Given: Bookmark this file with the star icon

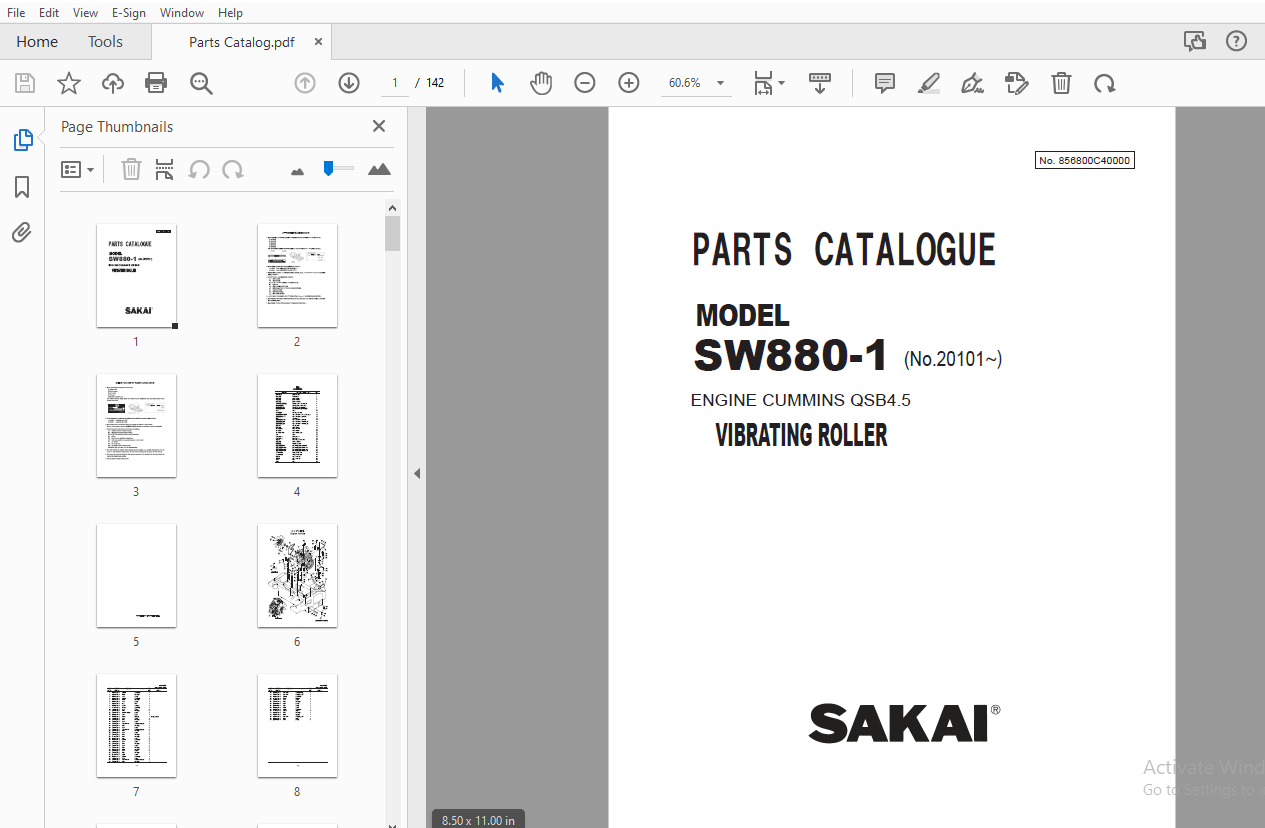Looking at the screenshot, I should click(68, 83).
